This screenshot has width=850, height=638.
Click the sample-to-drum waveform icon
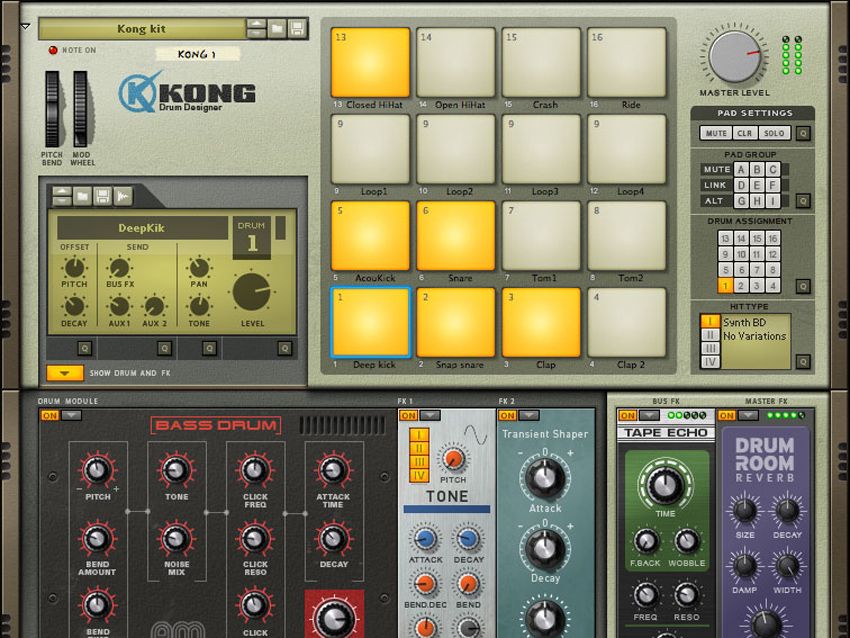(x=123, y=196)
